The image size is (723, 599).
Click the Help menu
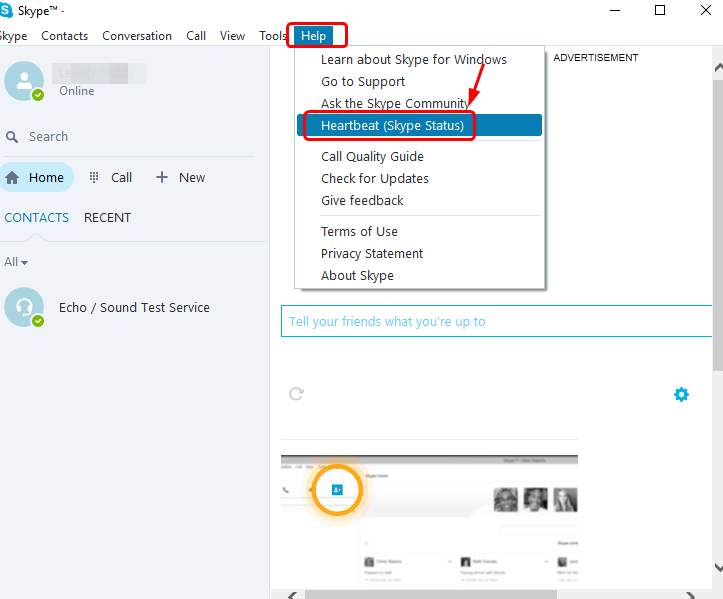coord(314,36)
